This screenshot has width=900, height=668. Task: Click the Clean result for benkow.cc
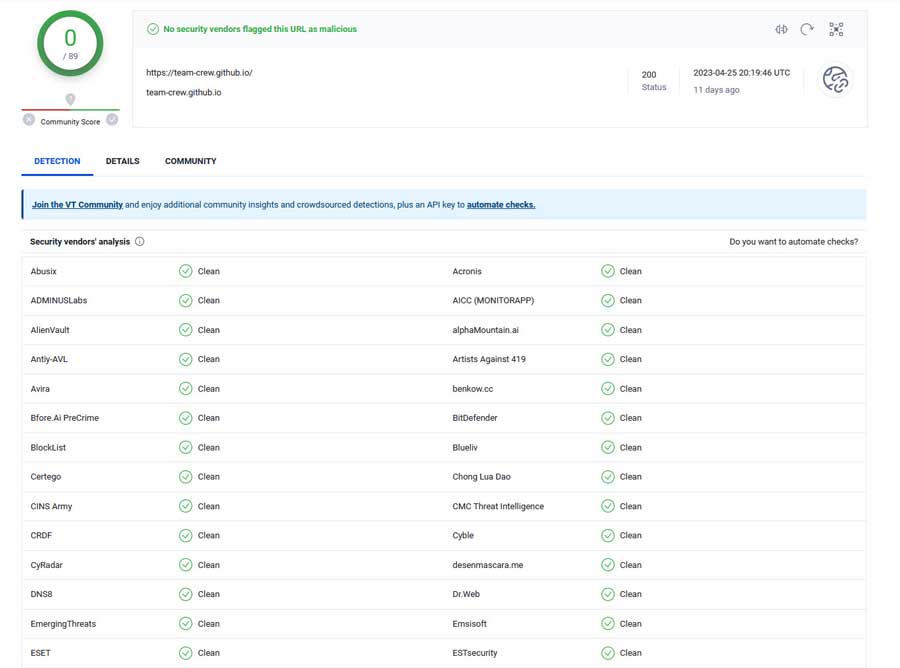(x=631, y=389)
